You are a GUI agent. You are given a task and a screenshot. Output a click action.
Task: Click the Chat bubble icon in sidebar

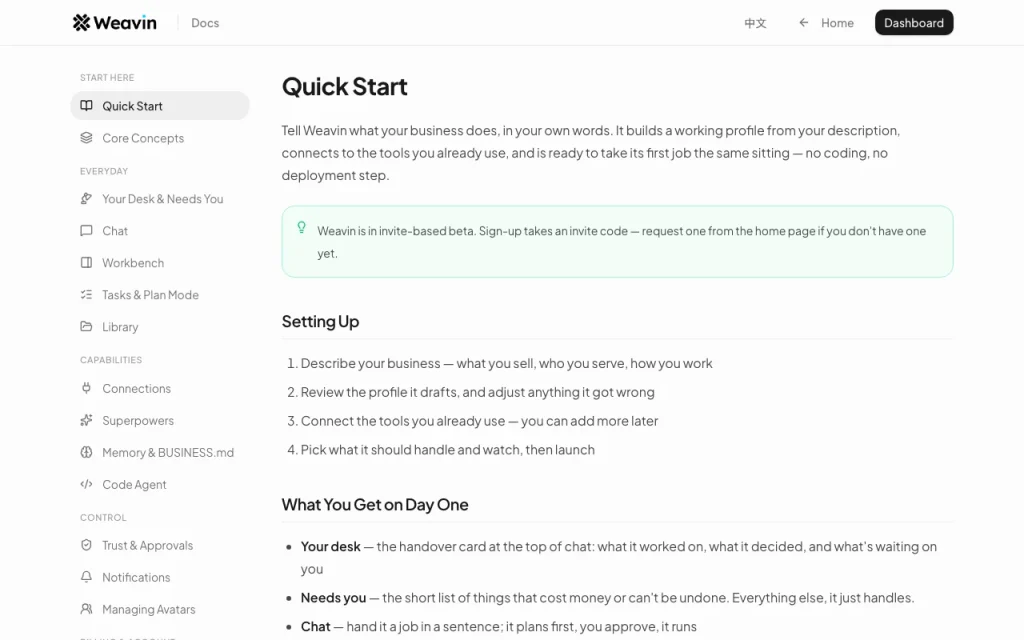click(86, 231)
